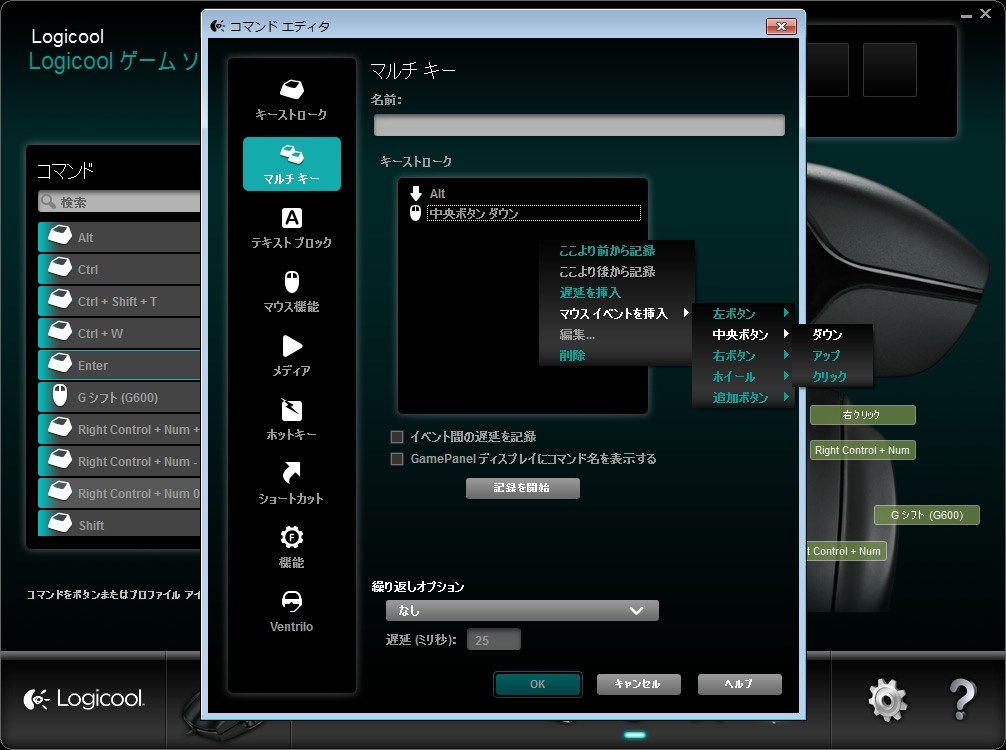1006x750 pixels.
Task: Open the テキストブロック text block category
Action: pos(291,228)
